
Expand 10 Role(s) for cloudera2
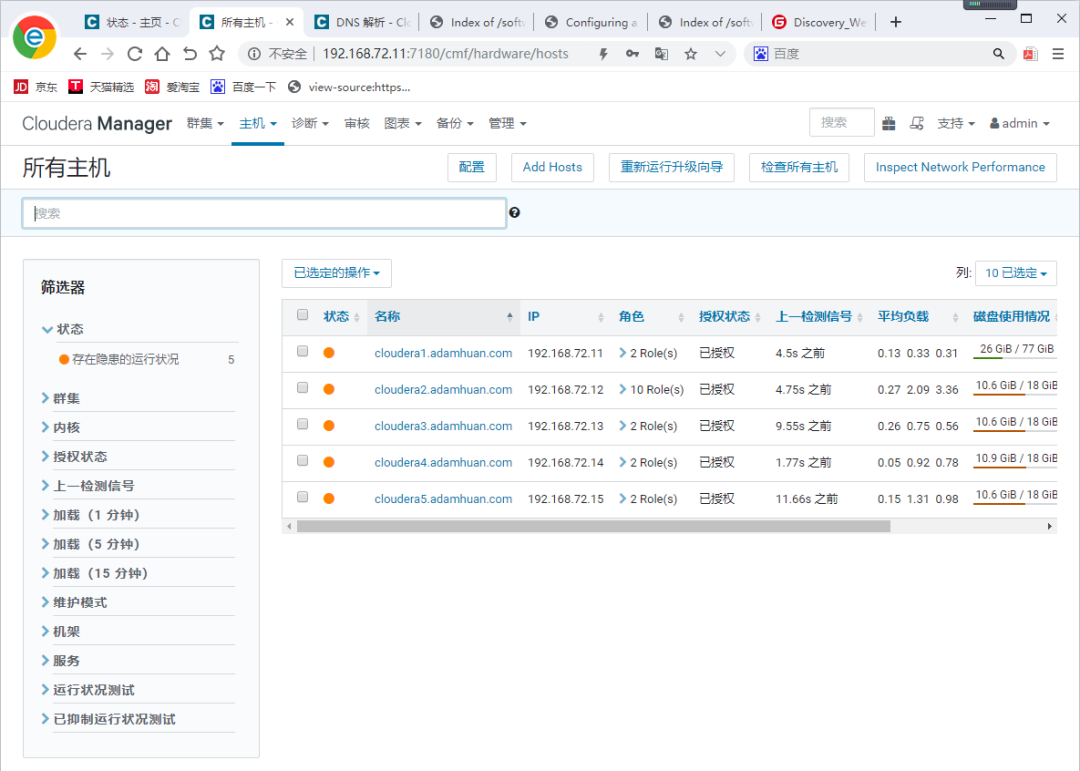coord(652,389)
